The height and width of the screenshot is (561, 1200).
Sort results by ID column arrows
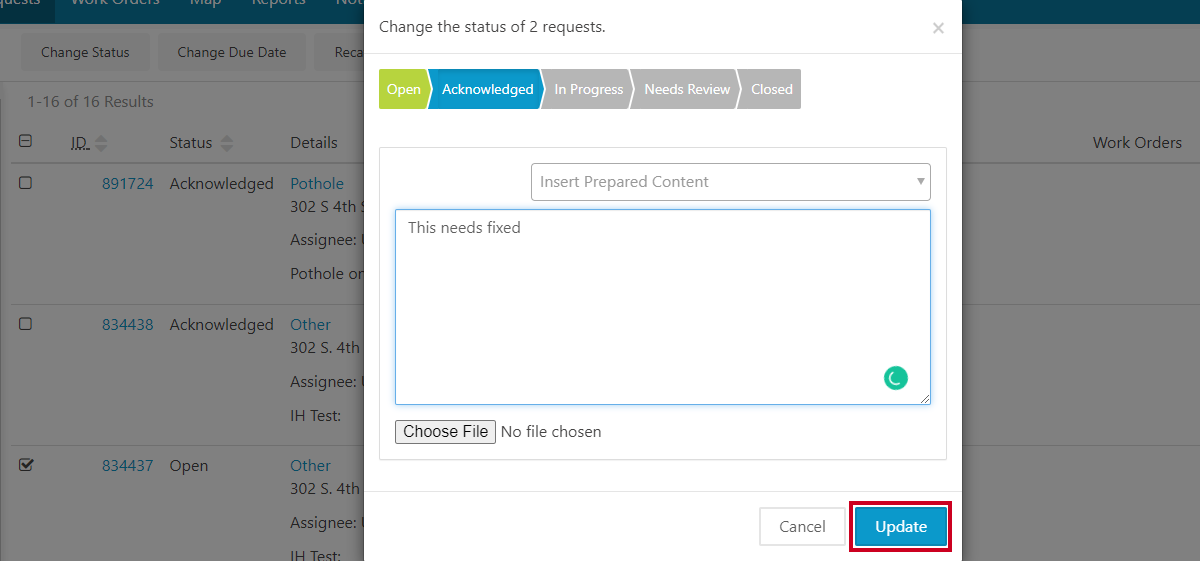pyautogui.click(x=101, y=143)
